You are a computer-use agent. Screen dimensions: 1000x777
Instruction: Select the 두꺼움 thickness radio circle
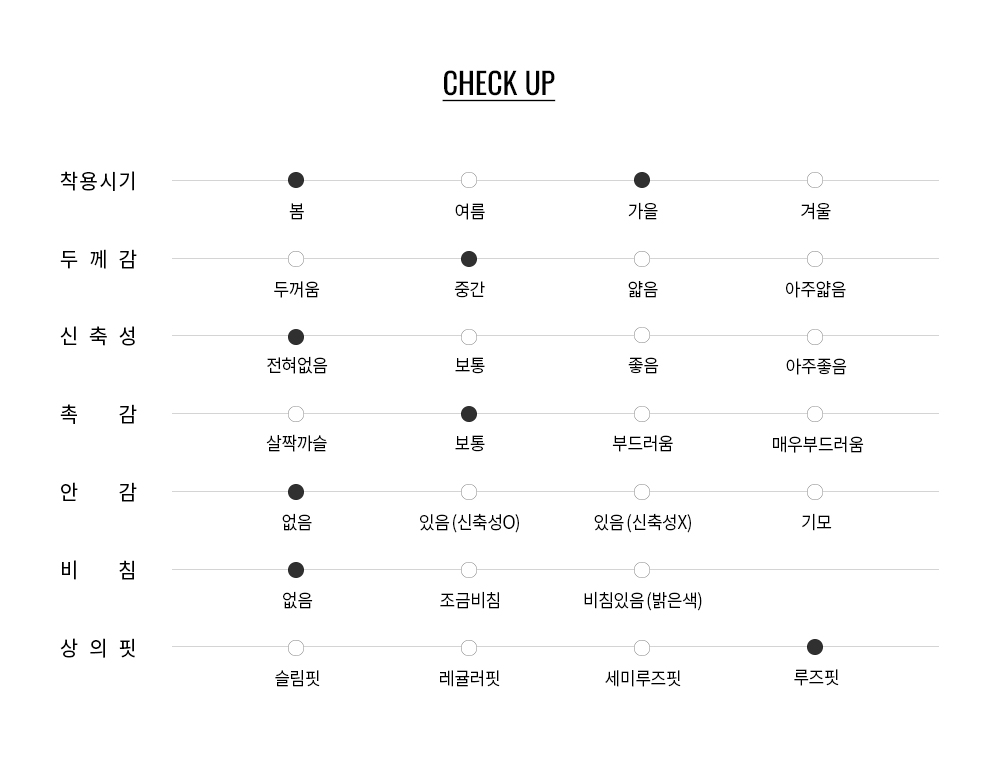296,259
